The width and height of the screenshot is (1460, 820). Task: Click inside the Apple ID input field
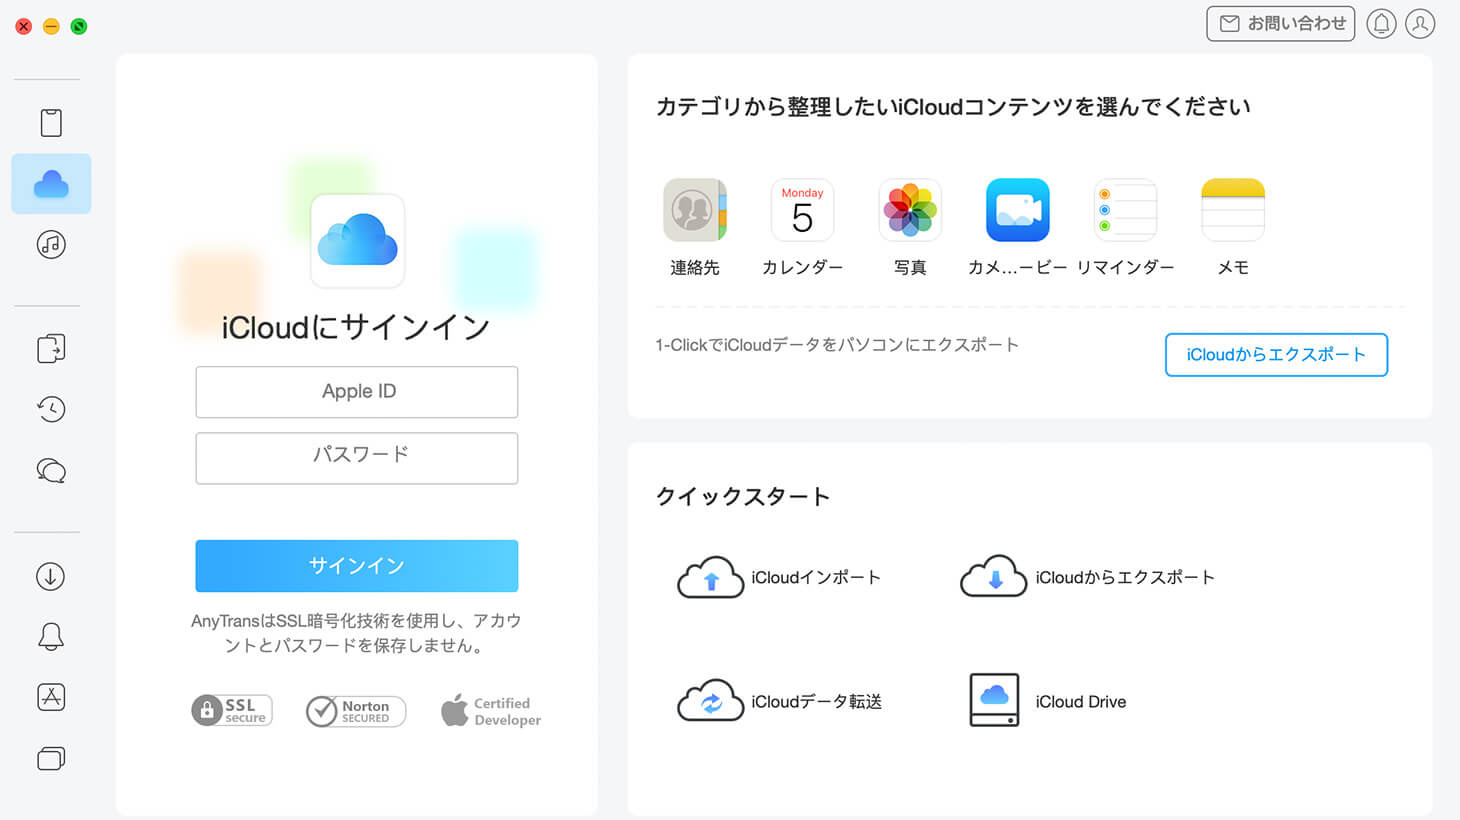click(356, 392)
